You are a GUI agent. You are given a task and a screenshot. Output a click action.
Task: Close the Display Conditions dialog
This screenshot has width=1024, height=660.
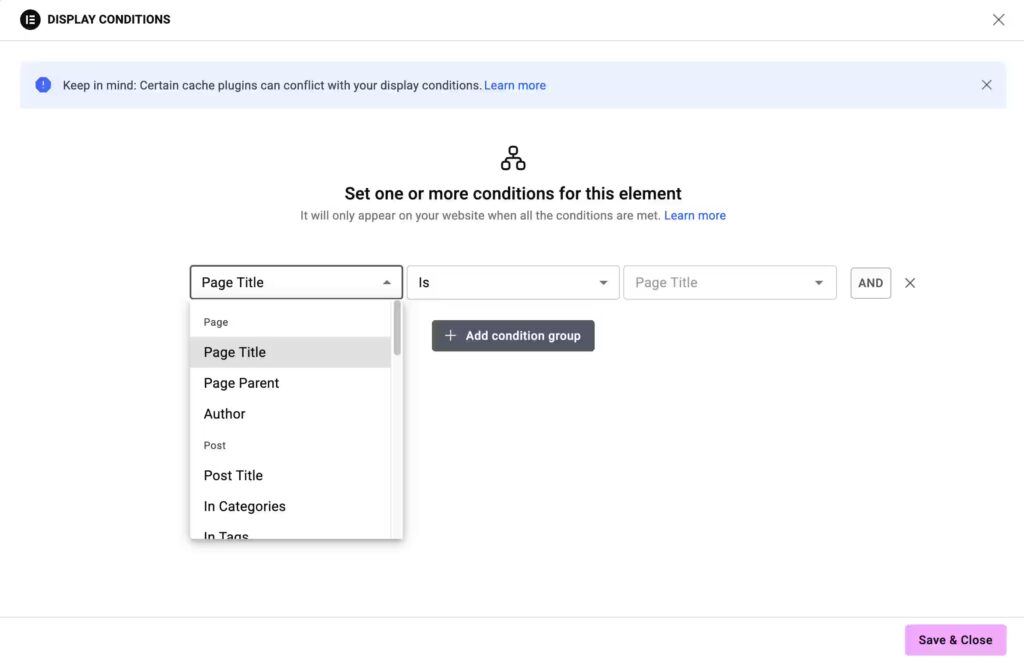[x=998, y=20]
